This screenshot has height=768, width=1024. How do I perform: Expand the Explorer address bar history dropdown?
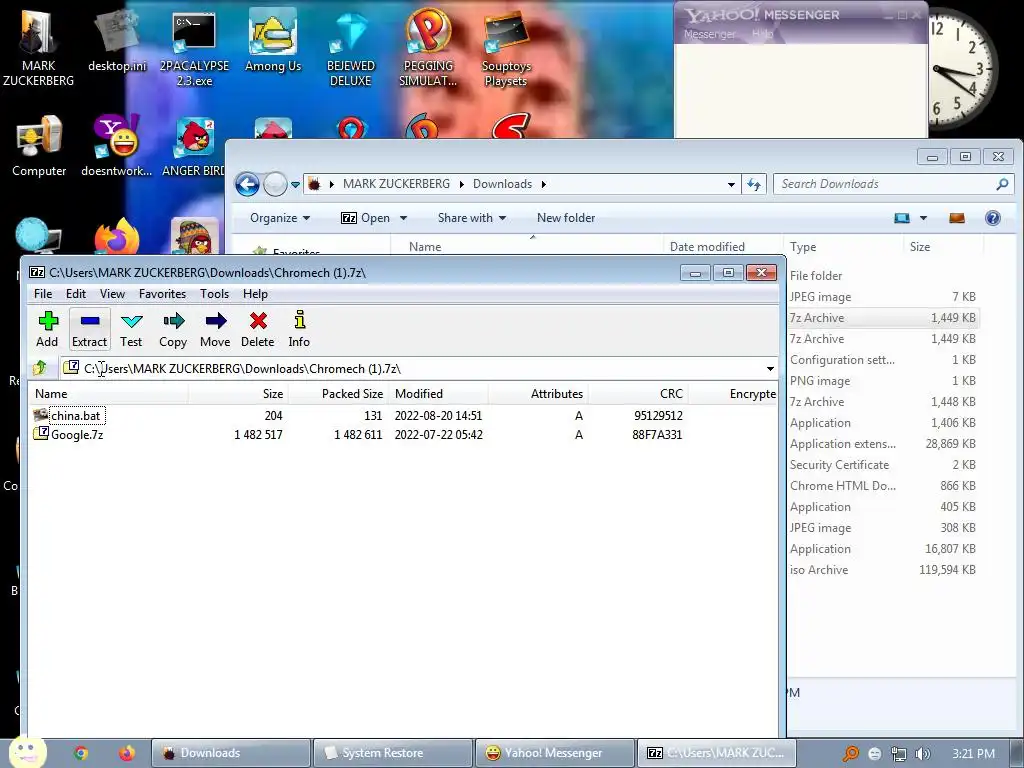[731, 185]
